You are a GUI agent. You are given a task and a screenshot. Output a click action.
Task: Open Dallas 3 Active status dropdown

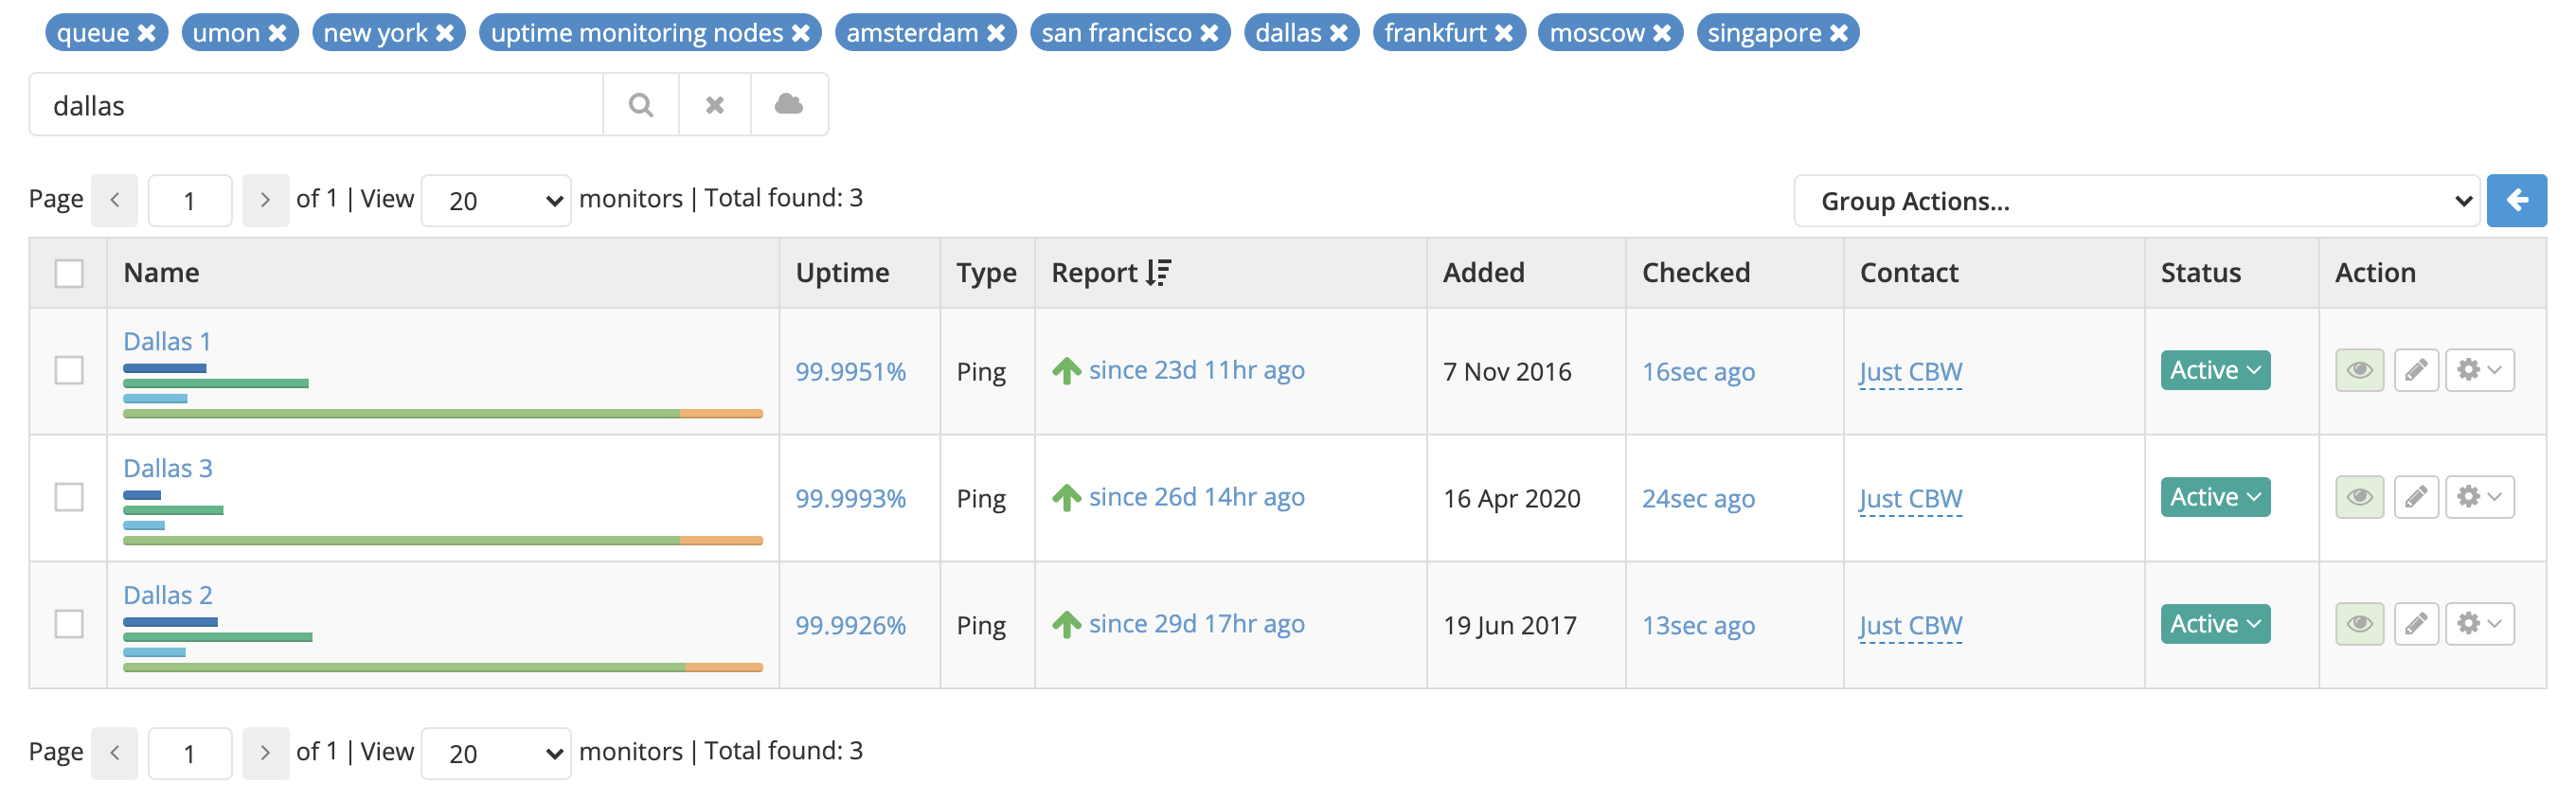point(2215,497)
